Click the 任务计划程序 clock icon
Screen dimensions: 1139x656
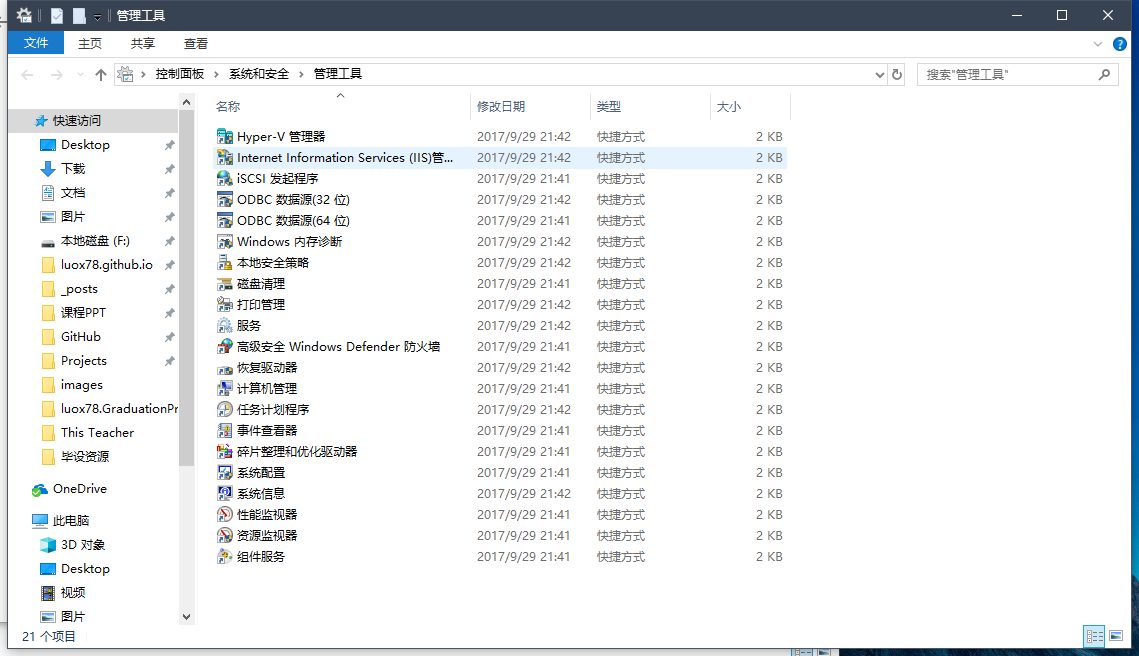point(224,410)
